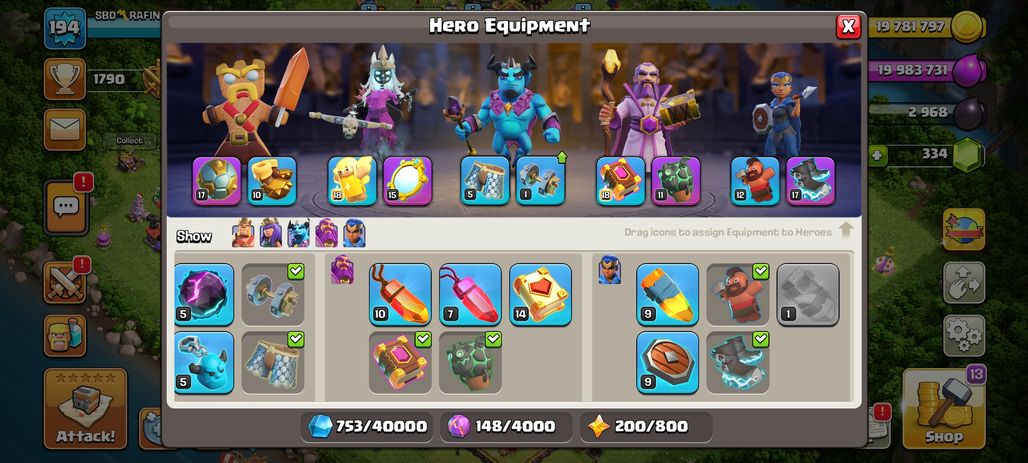Choose the level 5 Dark Orb equipment
1028x463 pixels.
204,294
